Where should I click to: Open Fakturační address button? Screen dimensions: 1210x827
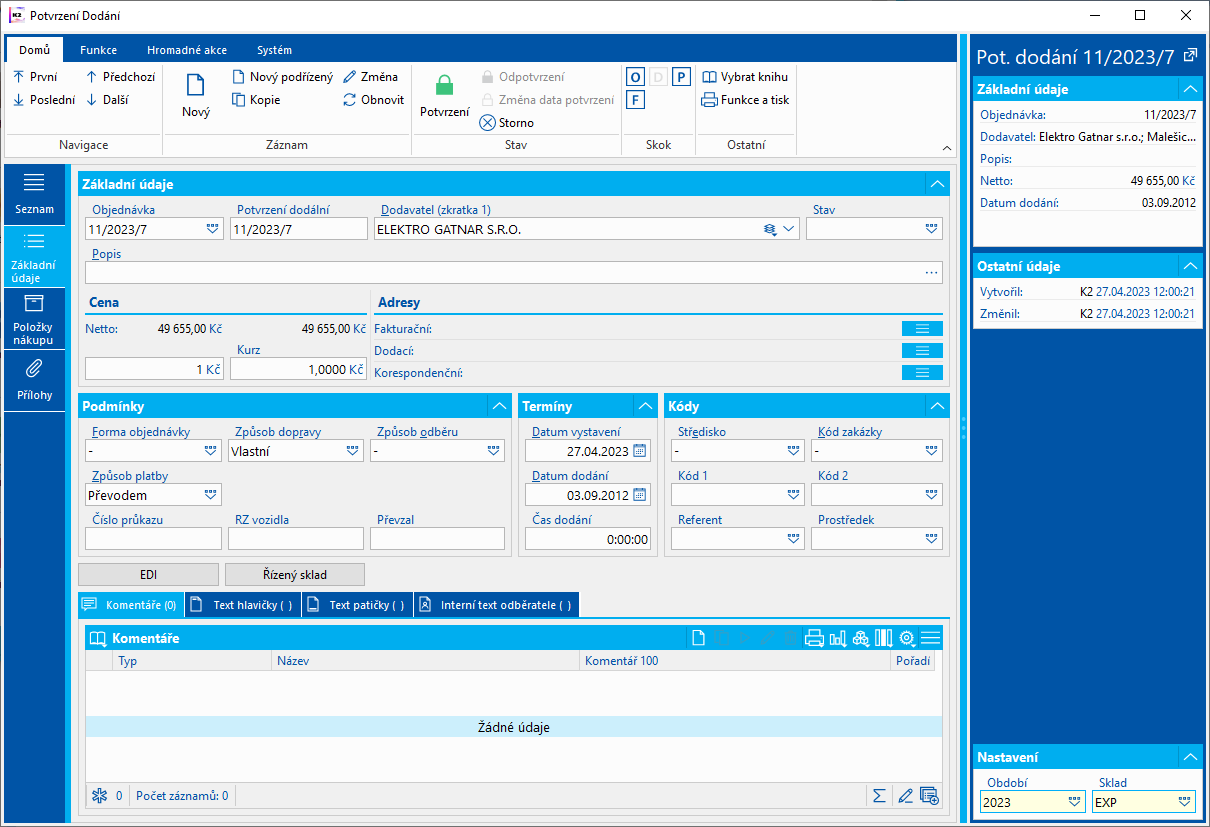coord(922,329)
